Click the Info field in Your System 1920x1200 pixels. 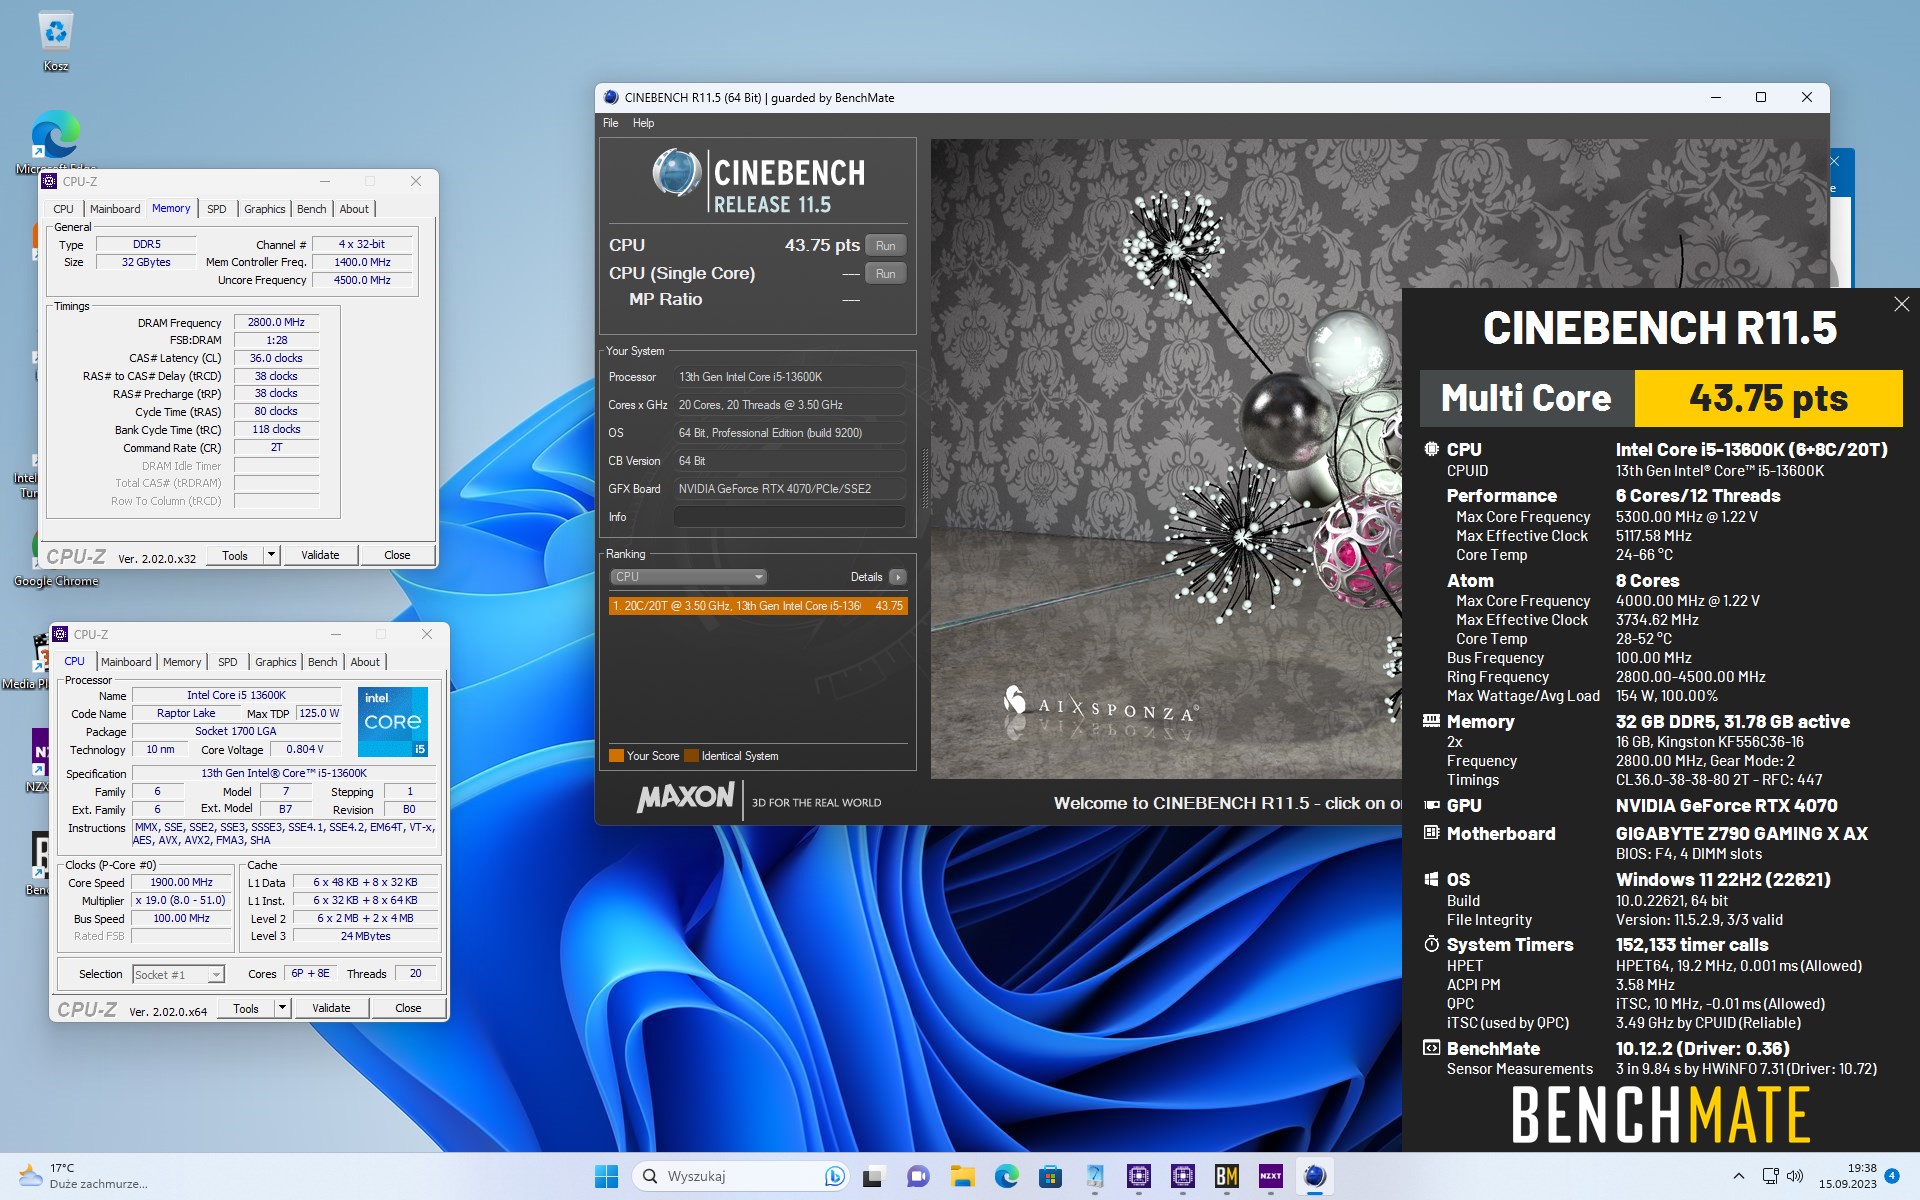[x=789, y=517]
